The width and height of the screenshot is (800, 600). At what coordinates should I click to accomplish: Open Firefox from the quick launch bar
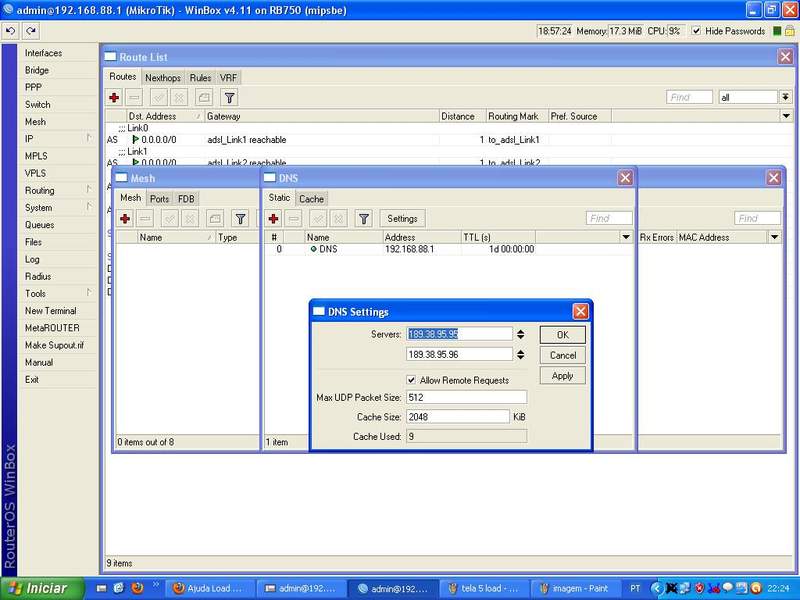point(137,588)
